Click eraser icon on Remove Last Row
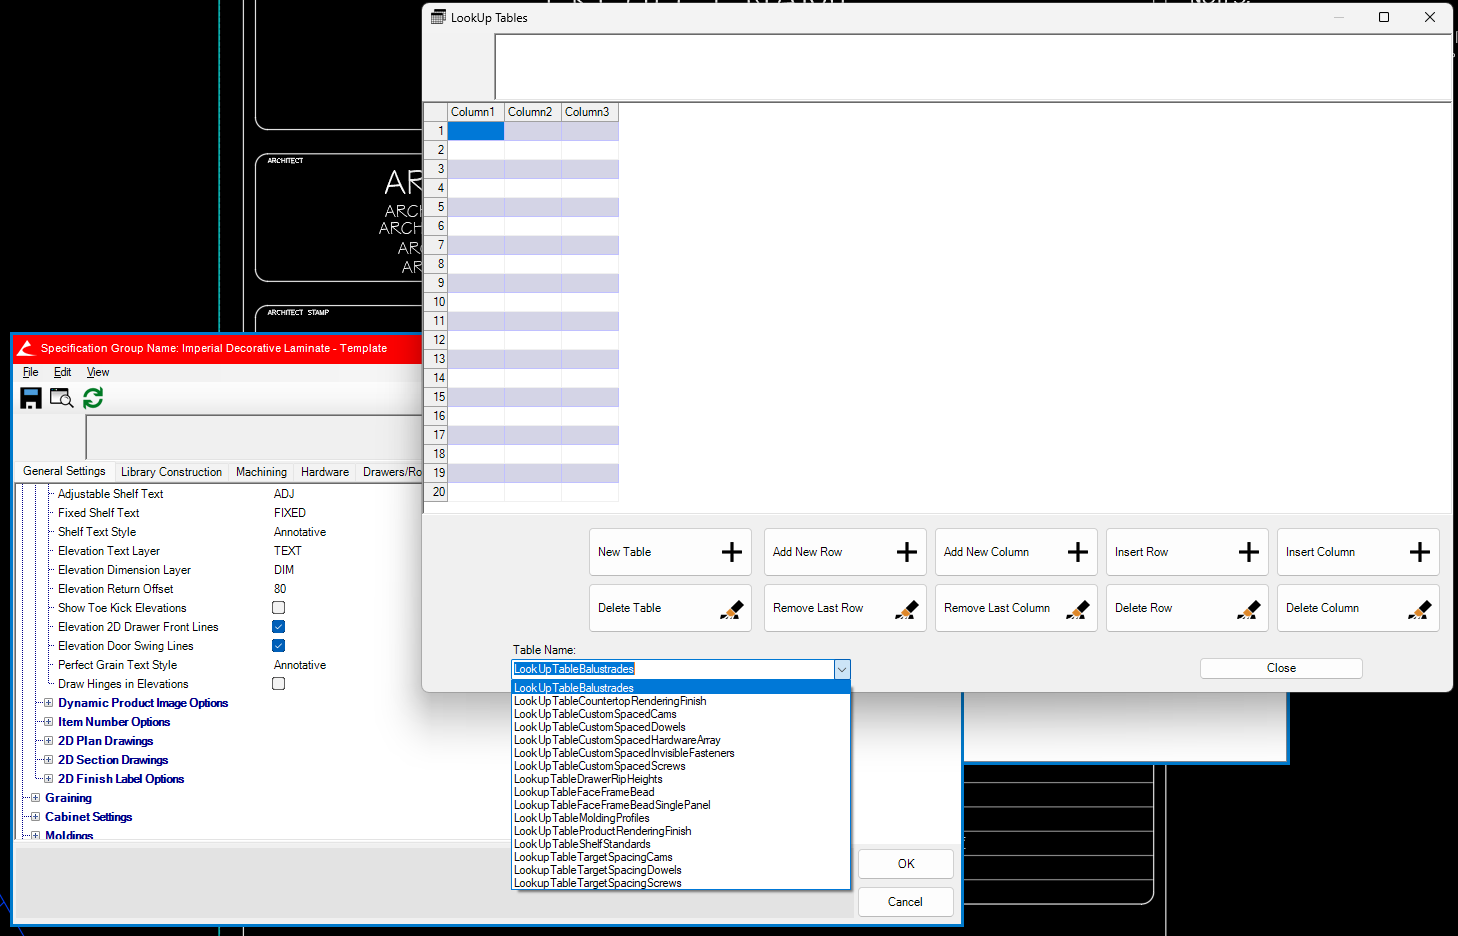Image resolution: width=1458 pixels, height=936 pixels. coord(907,609)
